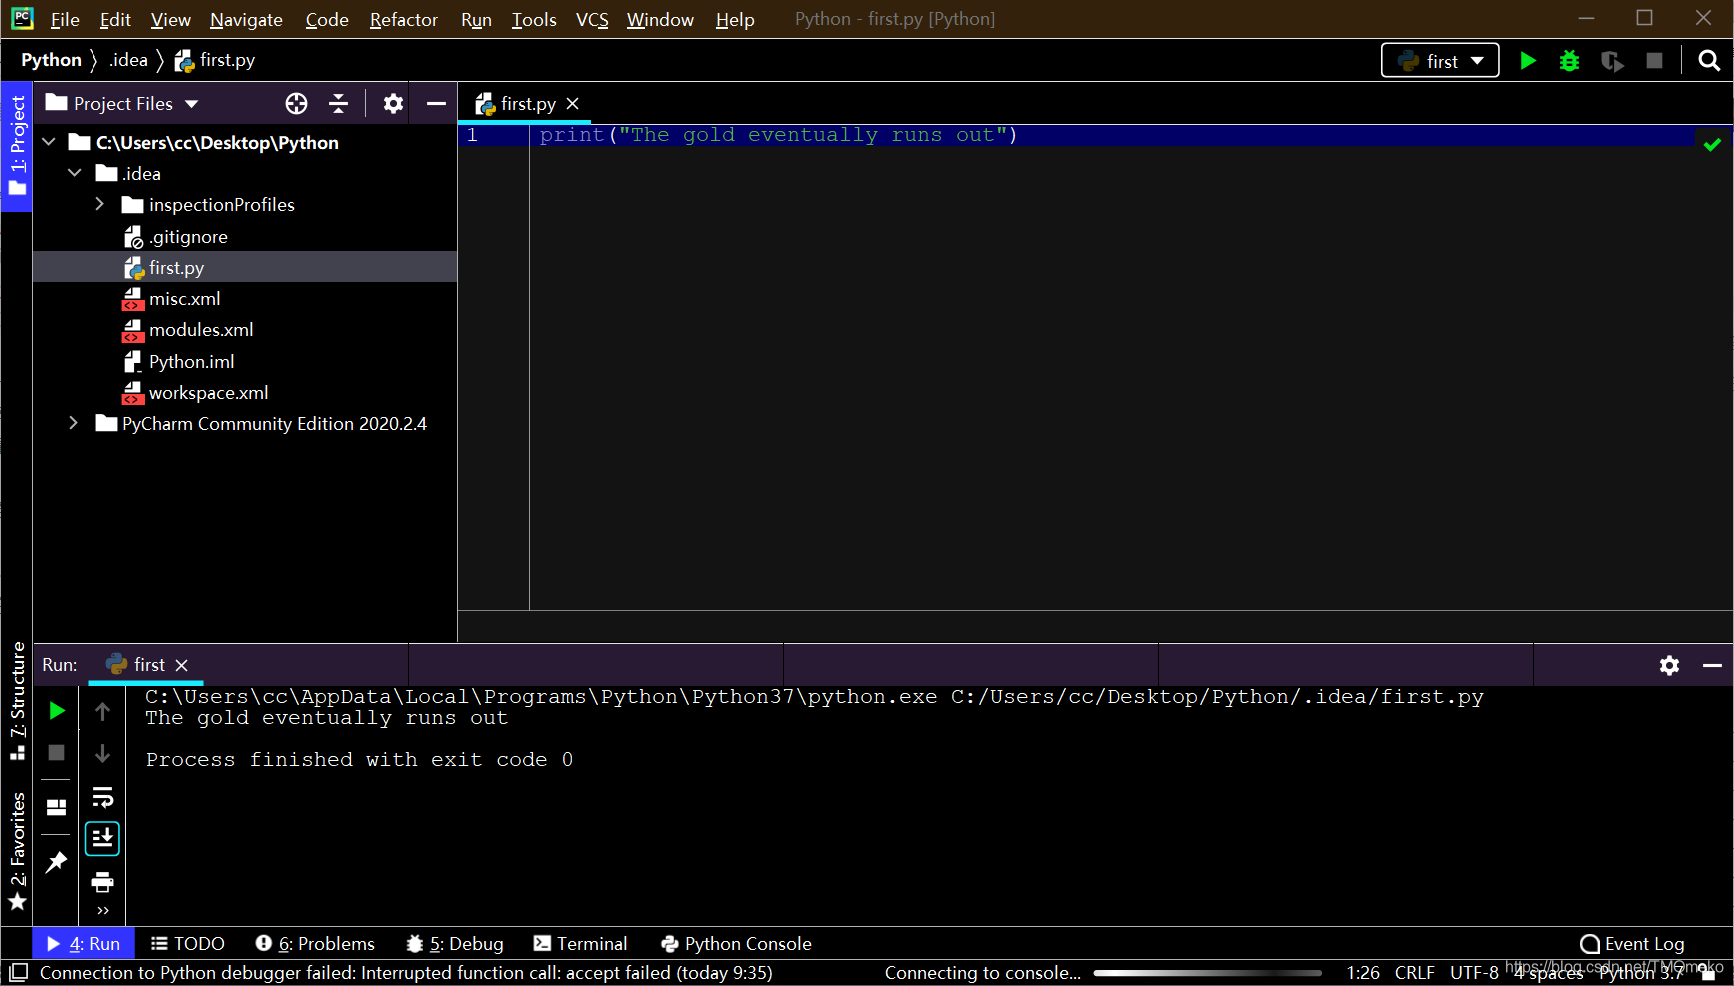Toggle Soft-Wrap in the Run console
The height and width of the screenshot is (986, 1734).
102,797
